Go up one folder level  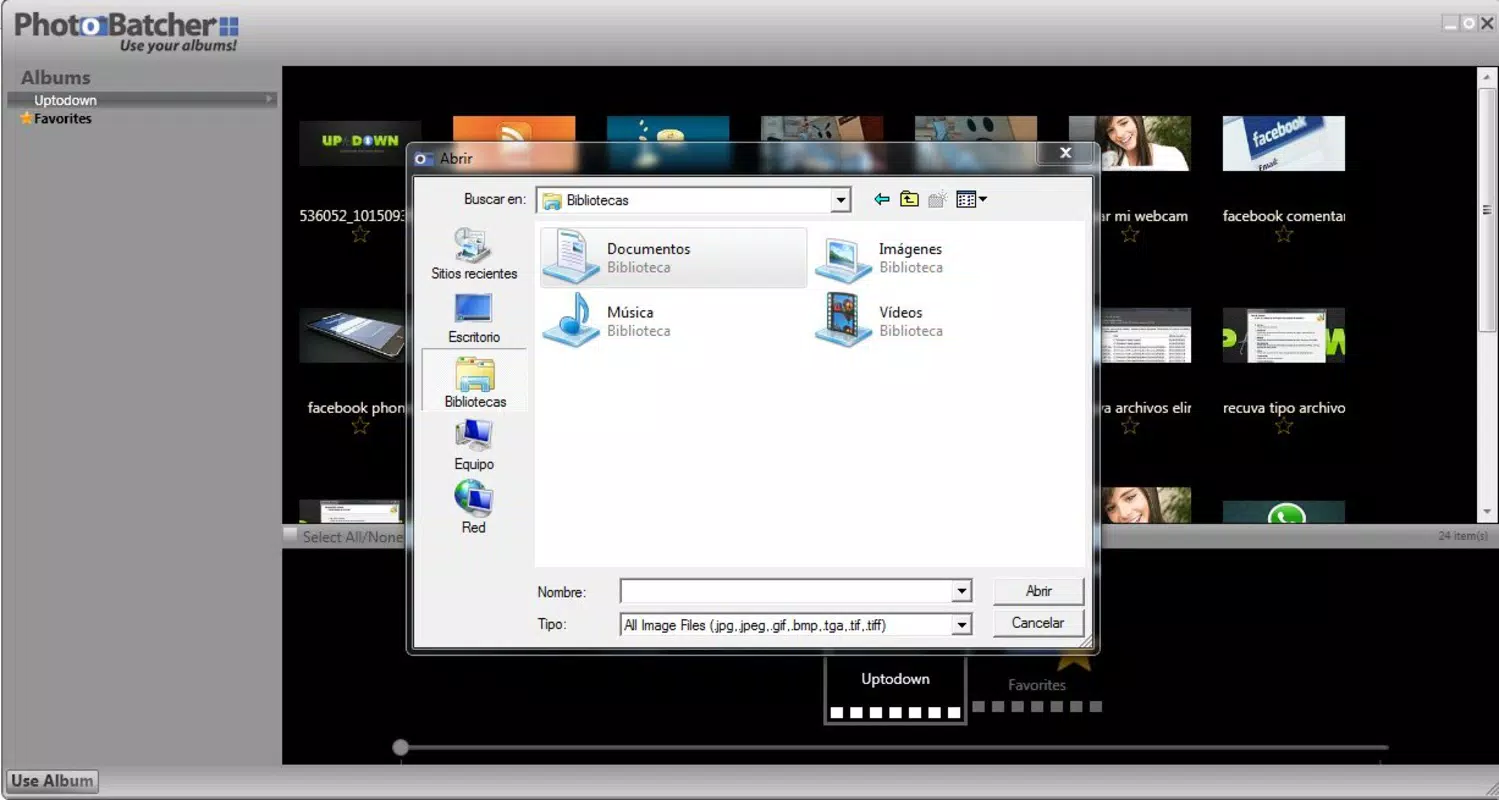click(909, 199)
